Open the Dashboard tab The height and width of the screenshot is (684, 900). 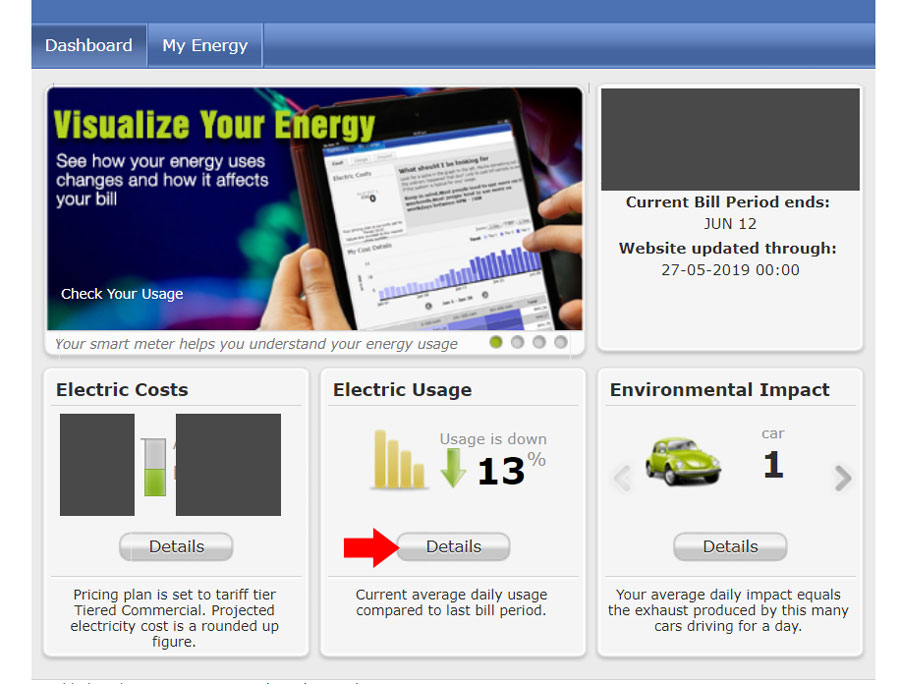click(x=89, y=45)
